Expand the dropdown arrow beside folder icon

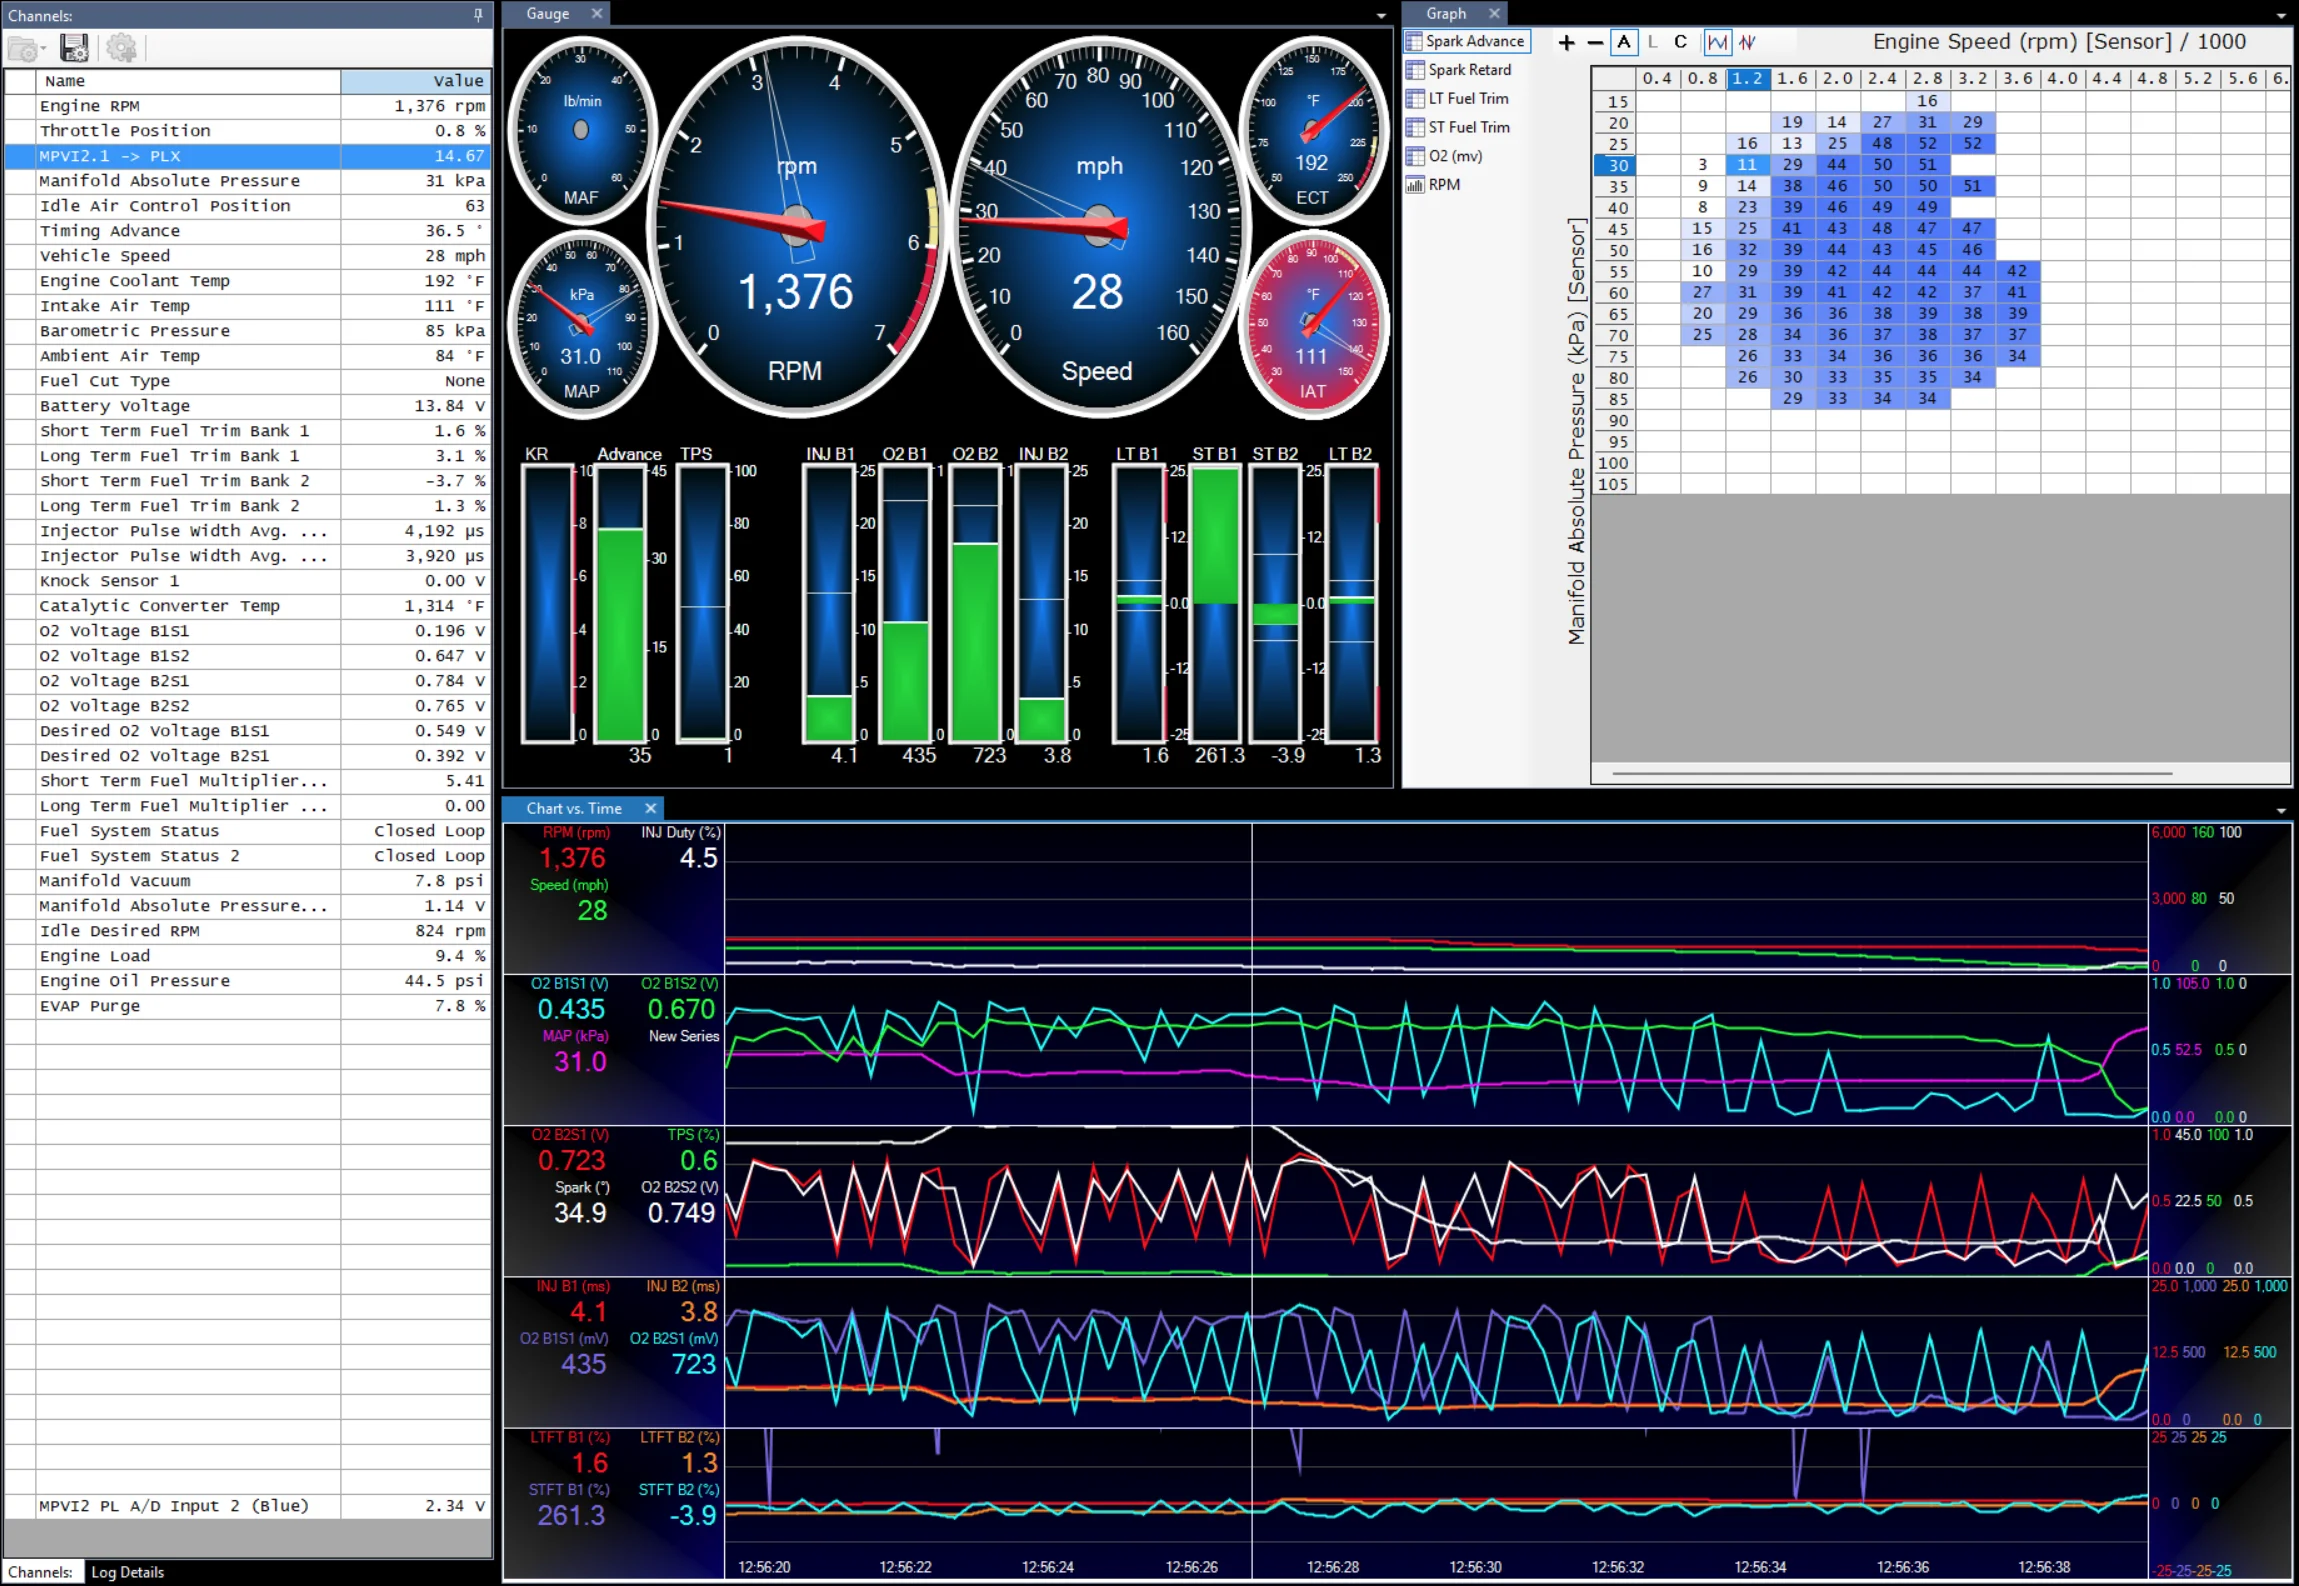(43, 50)
